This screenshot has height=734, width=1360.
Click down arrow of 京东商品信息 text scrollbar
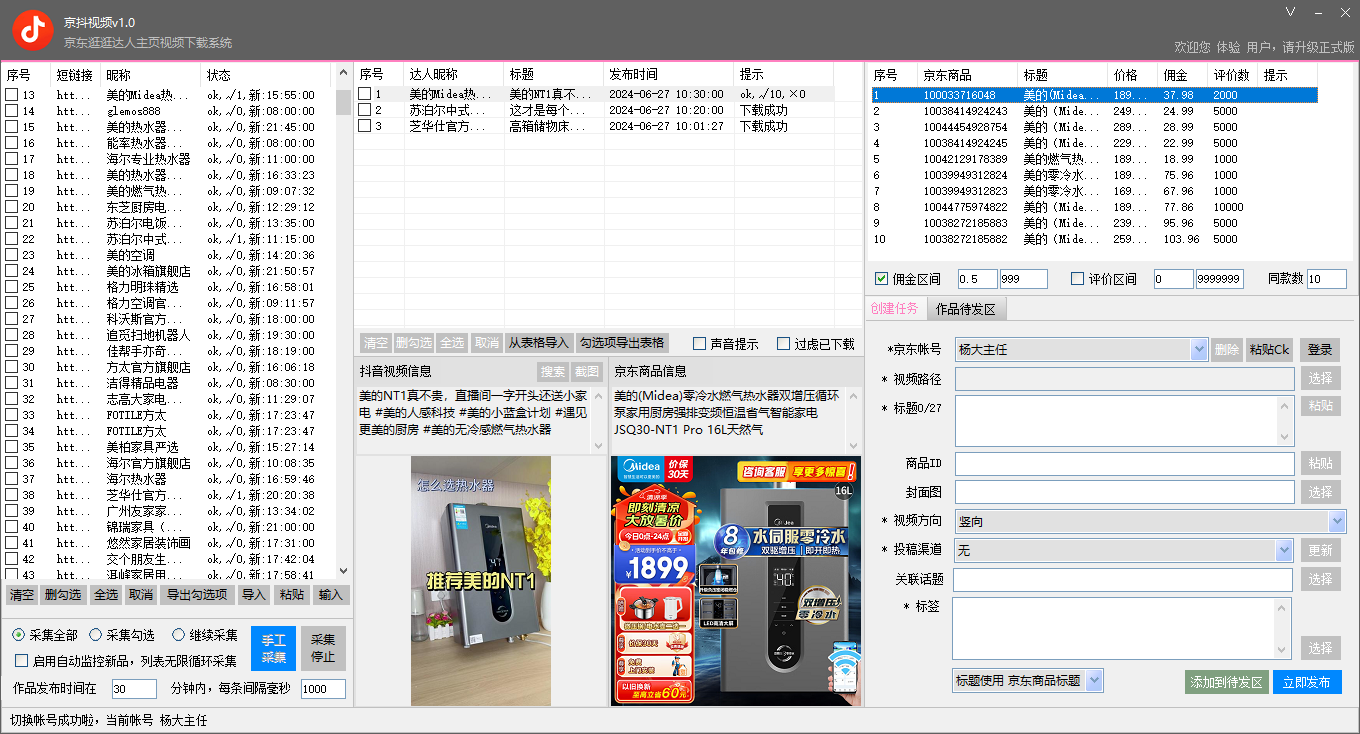point(853,446)
